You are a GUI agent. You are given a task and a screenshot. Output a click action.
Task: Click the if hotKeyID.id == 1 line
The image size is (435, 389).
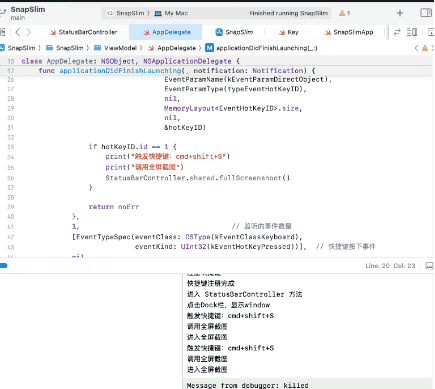(x=133, y=147)
